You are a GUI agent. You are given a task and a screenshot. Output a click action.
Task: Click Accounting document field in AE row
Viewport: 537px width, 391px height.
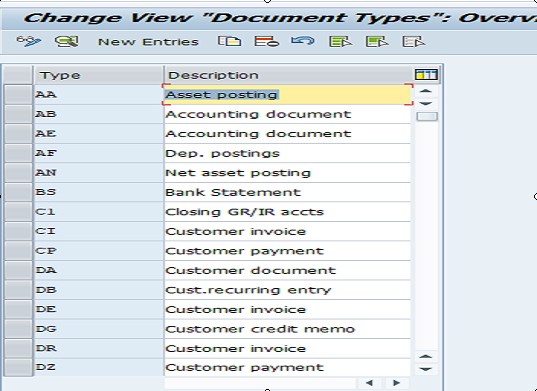288,134
